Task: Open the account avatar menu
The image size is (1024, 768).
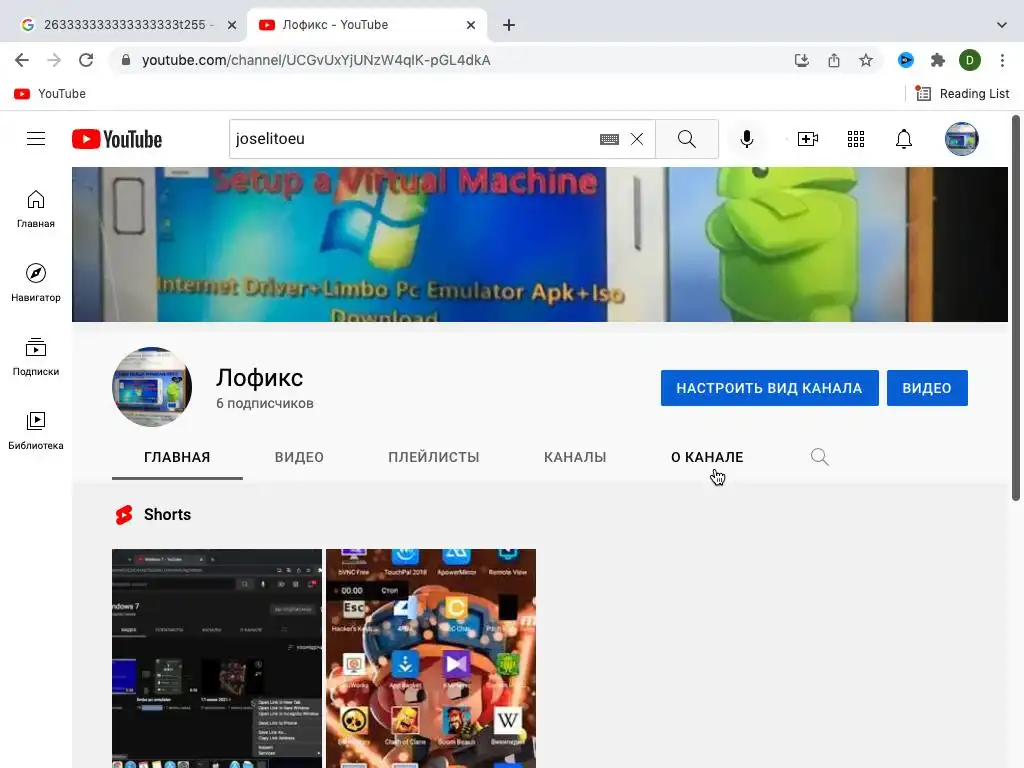Action: point(961,139)
